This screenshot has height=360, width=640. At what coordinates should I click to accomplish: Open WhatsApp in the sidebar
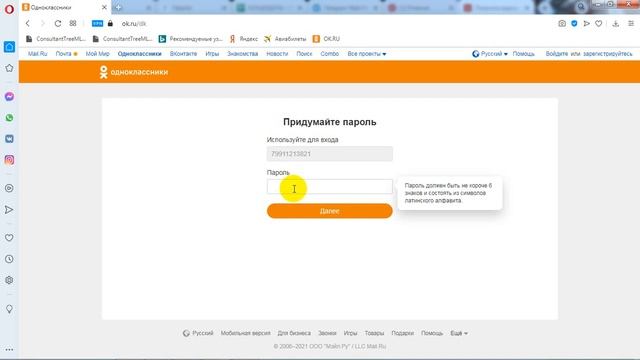click(9, 118)
